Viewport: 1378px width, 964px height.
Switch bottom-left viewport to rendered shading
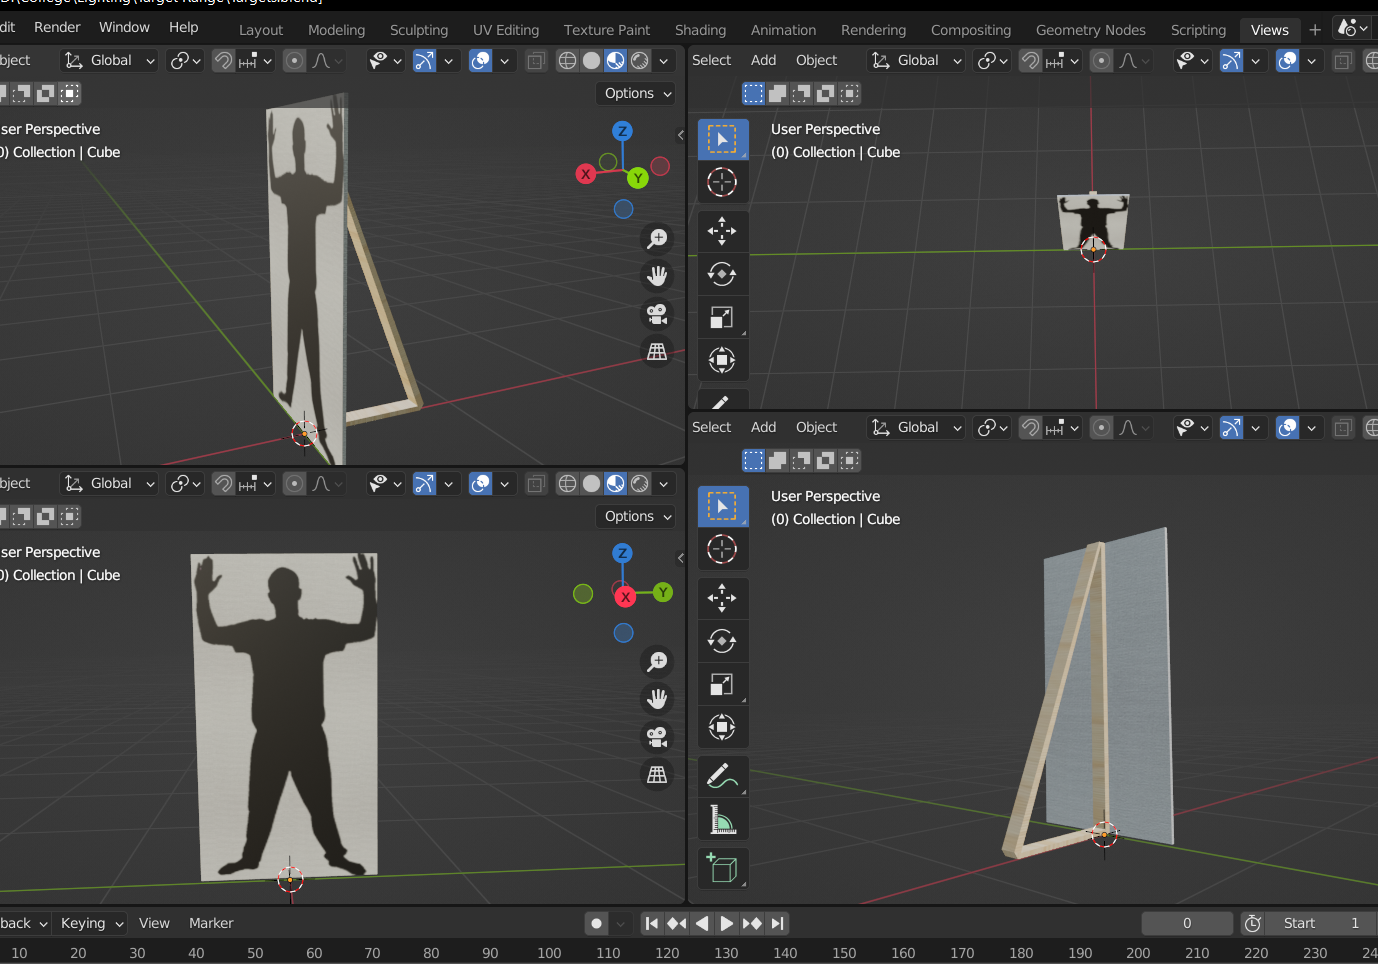pos(639,484)
